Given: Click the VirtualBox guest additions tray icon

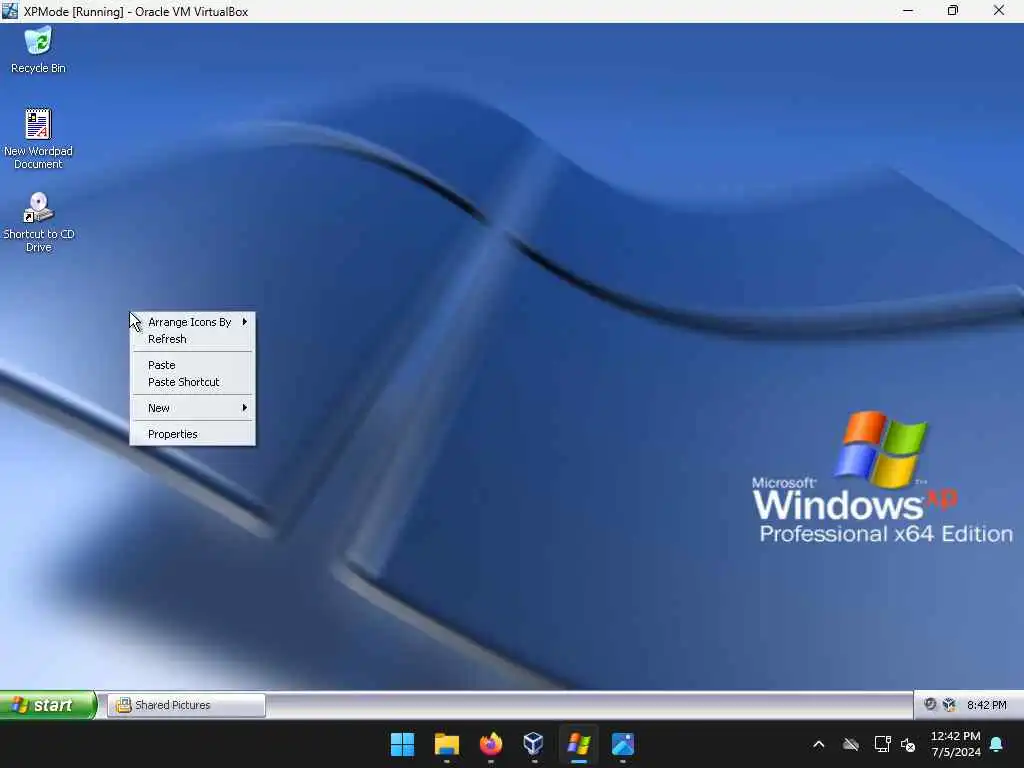Looking at the screenshot, I should click(x=950, y=705).
